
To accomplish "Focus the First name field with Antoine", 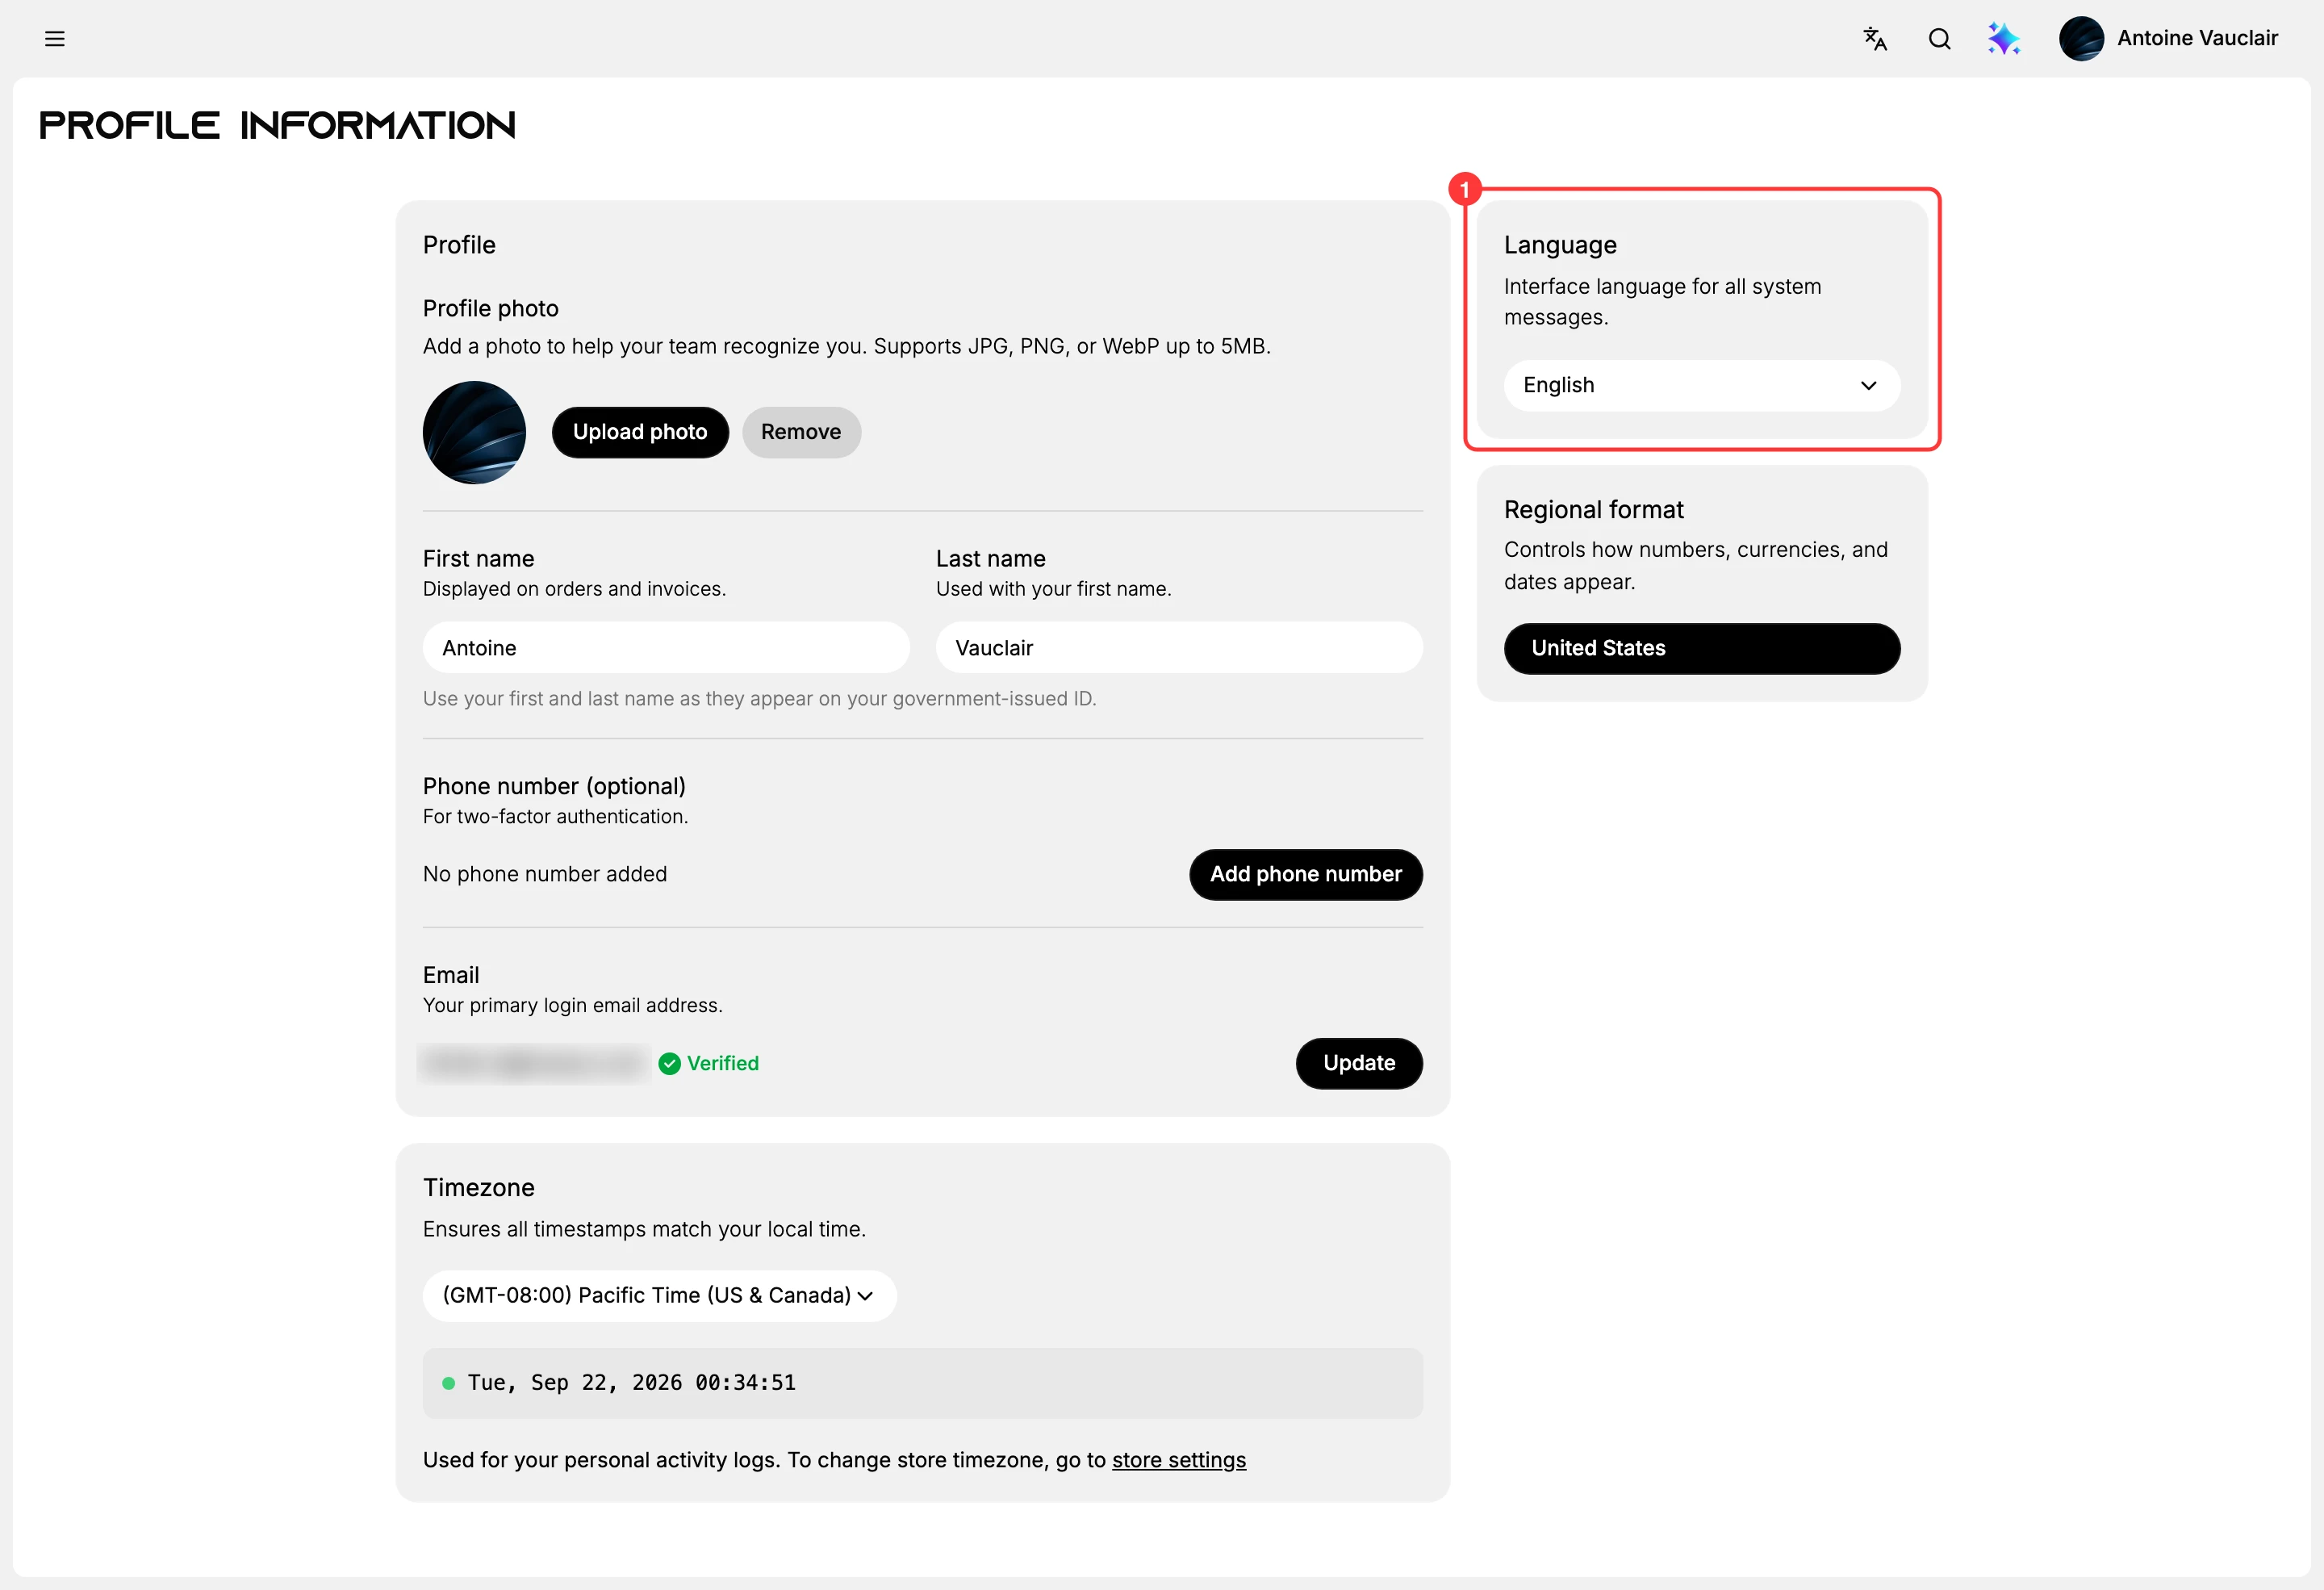I will tap(666, 648).
